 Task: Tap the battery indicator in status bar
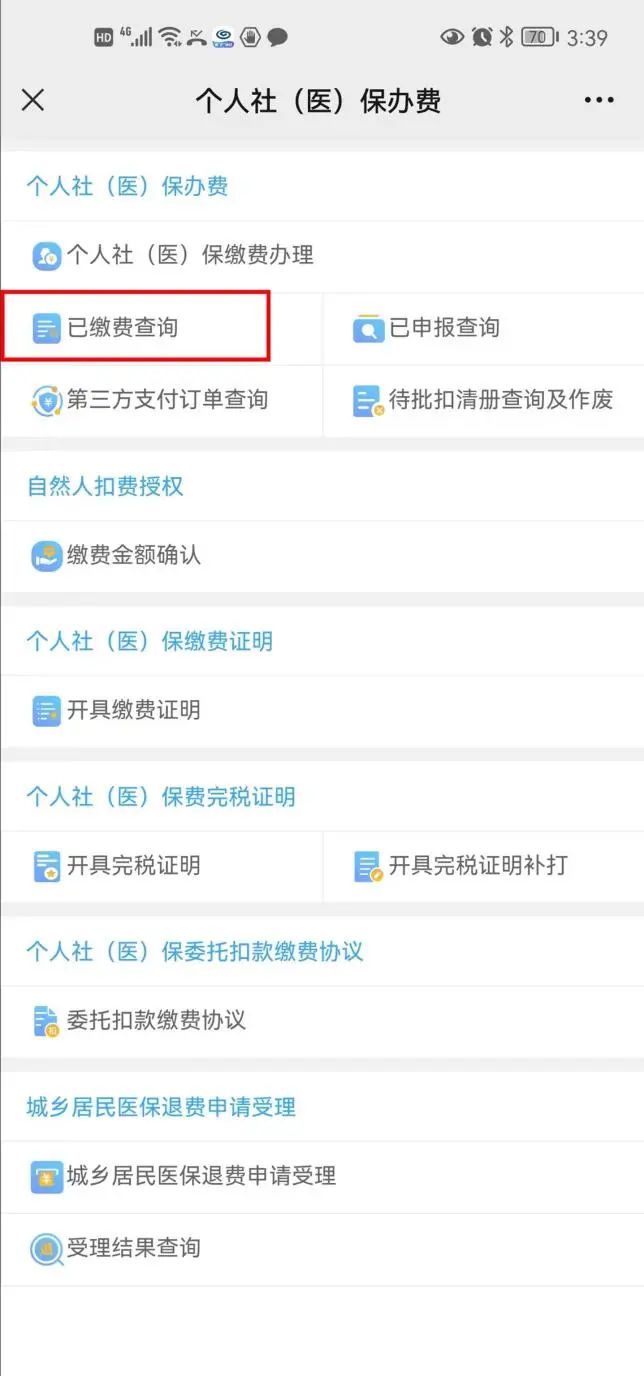(x=540, y=37)
